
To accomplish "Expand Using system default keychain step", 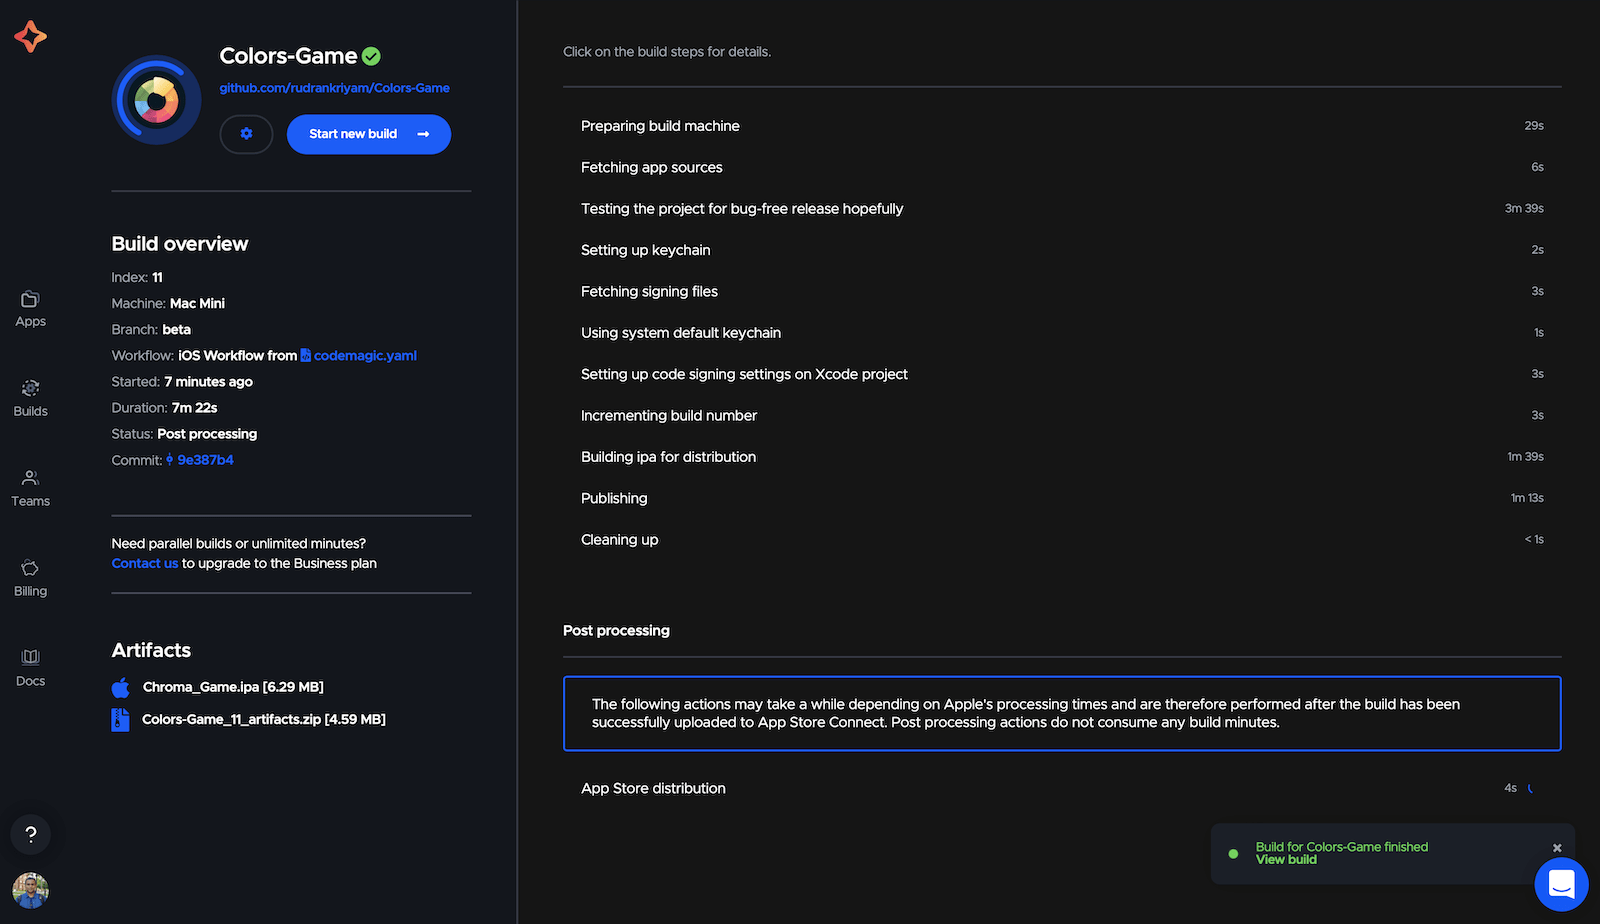I will (1062, 332).
